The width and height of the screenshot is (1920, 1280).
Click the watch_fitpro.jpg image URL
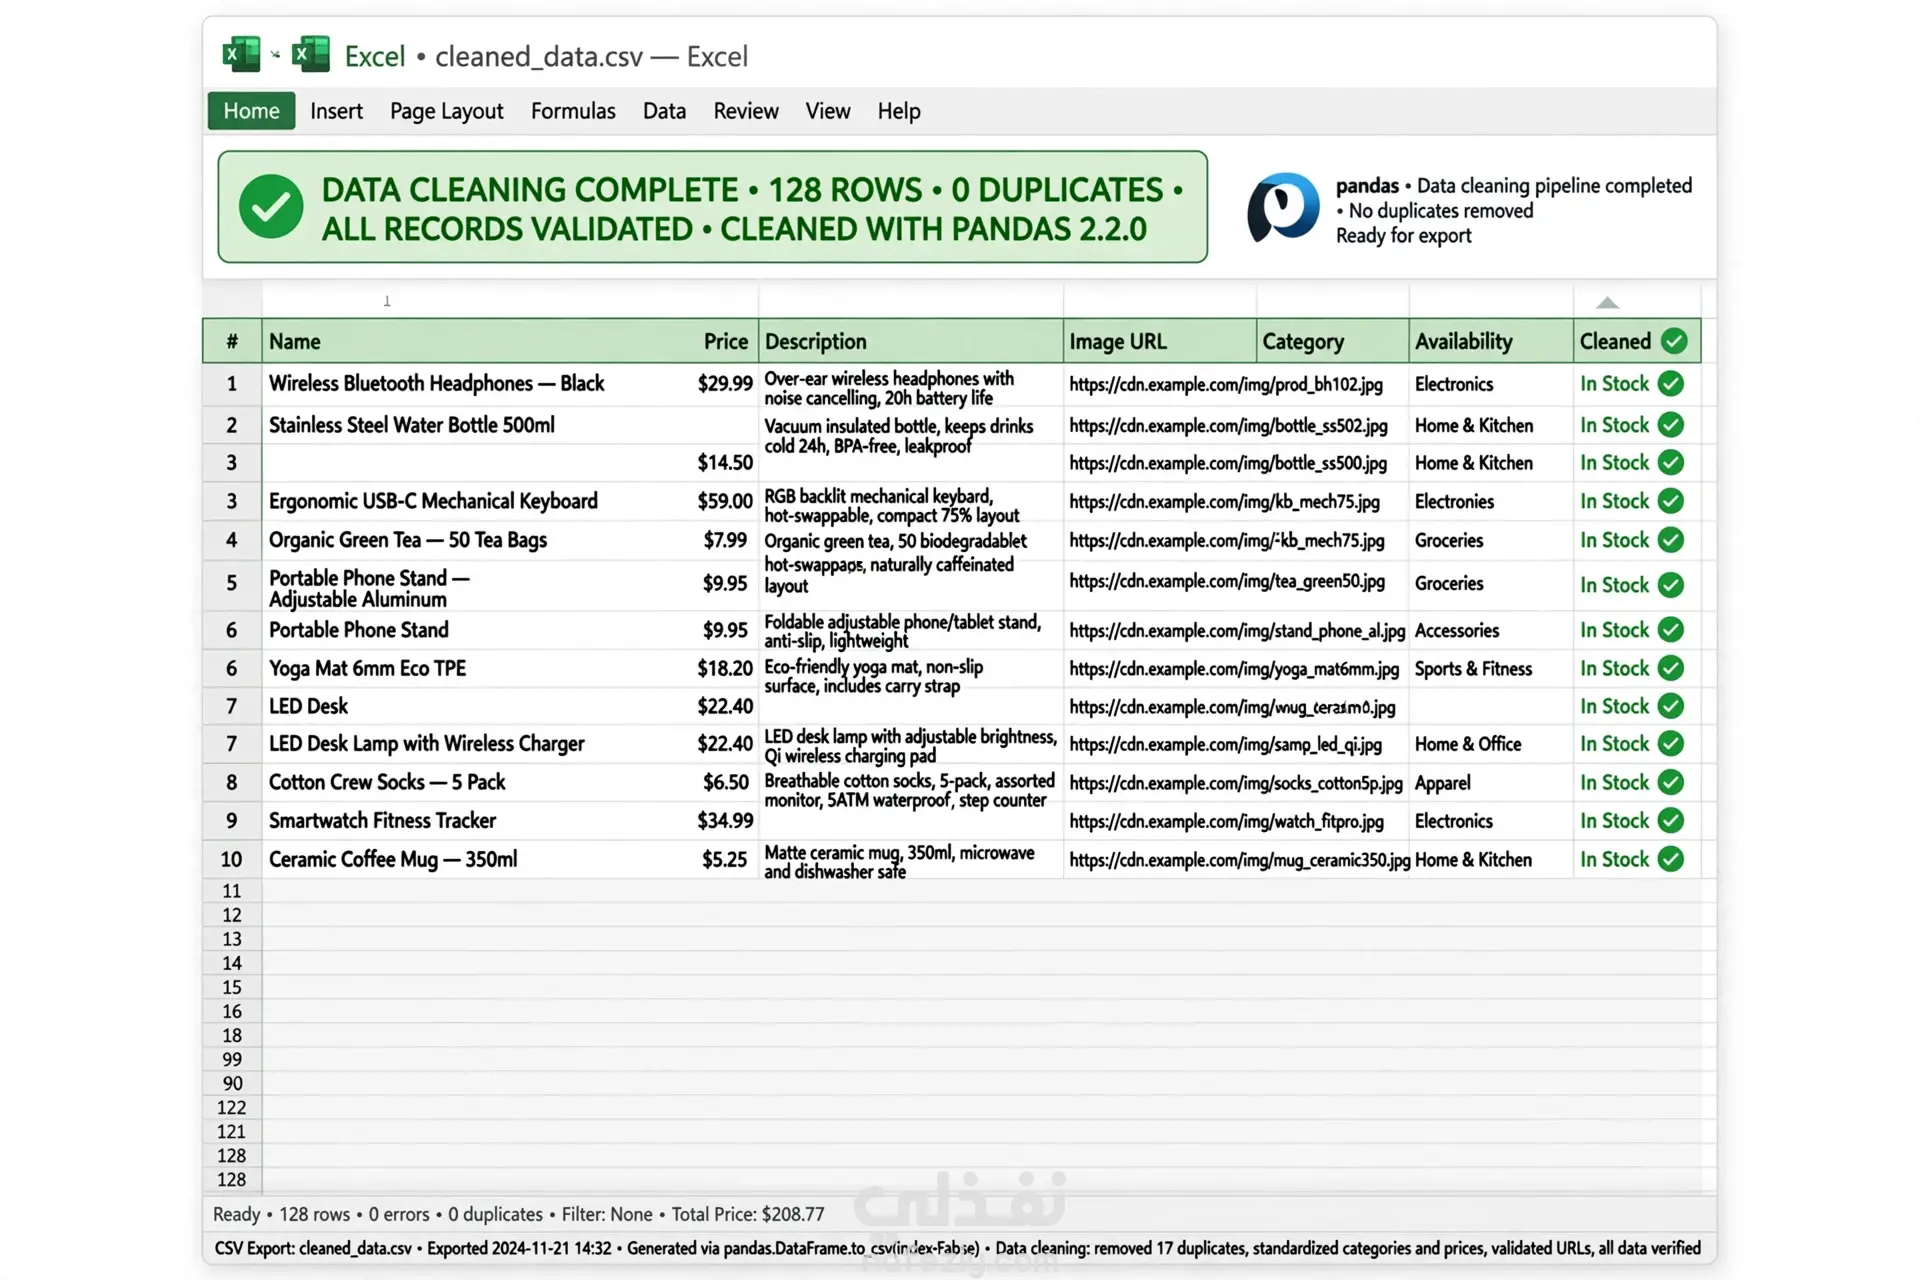[x=1227, y=822]
